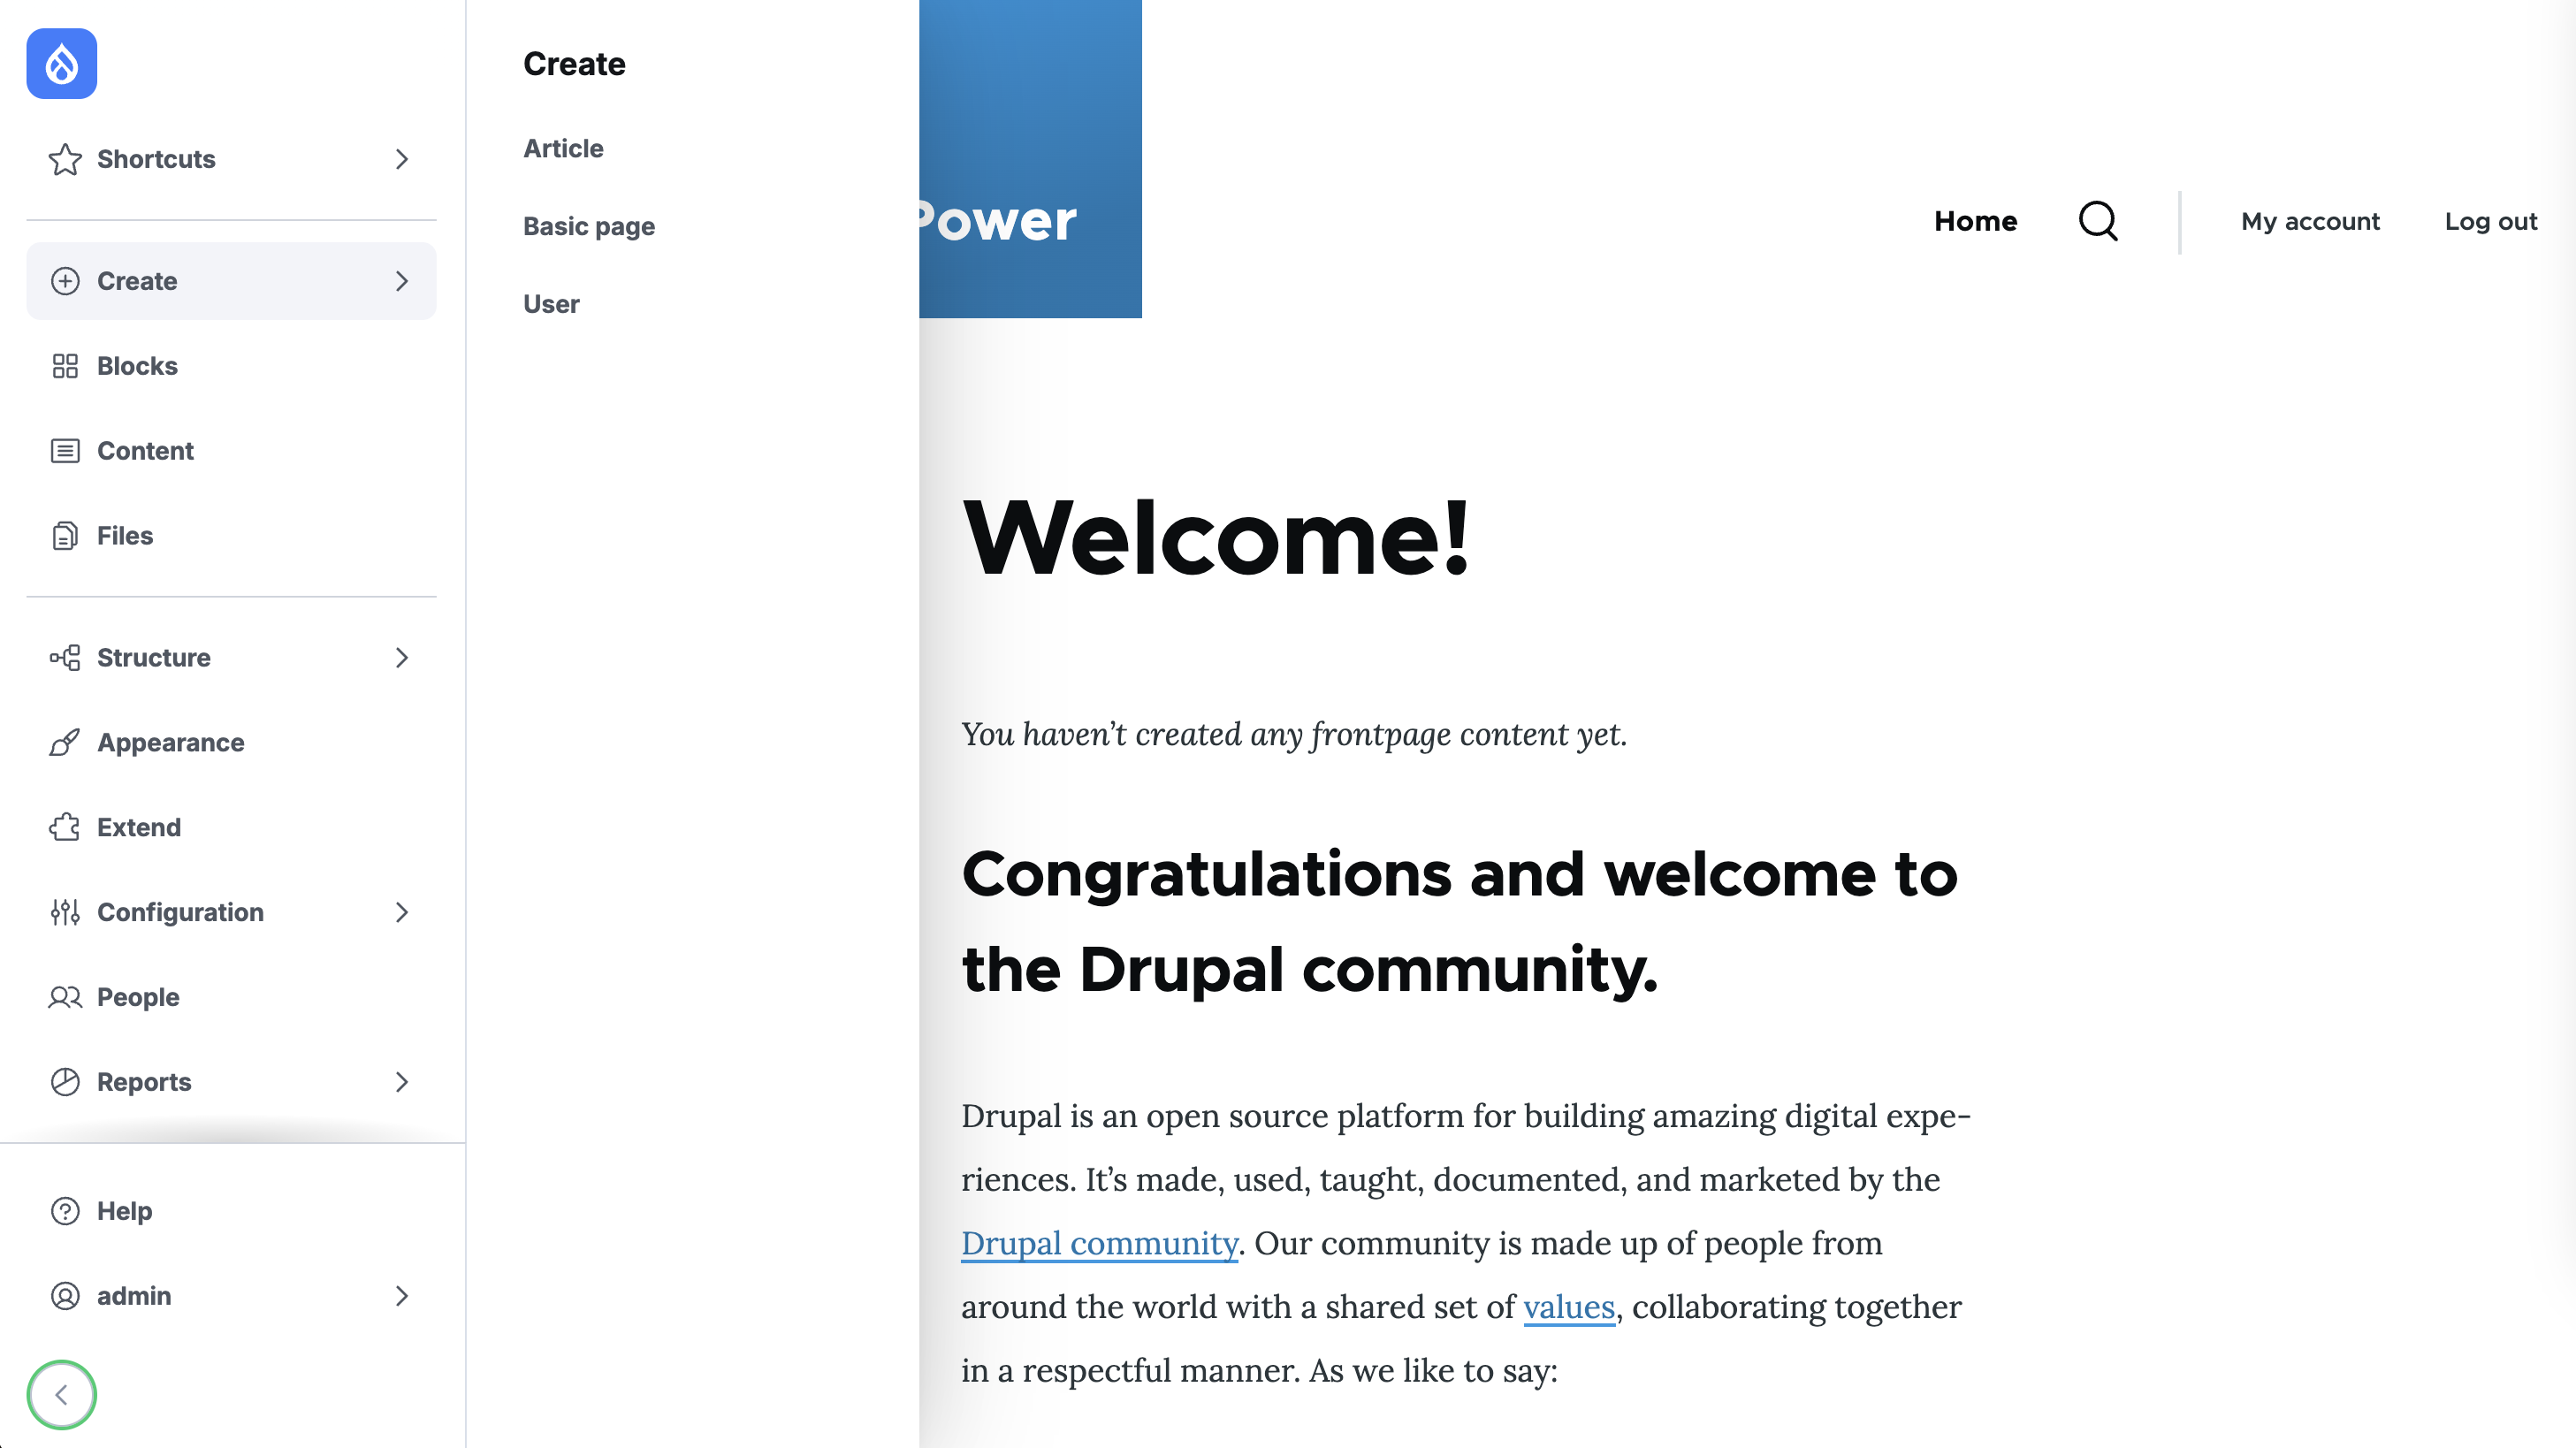2576x1448 pixels.
Task: Click the Blocks grid icon
Action: 64,367
